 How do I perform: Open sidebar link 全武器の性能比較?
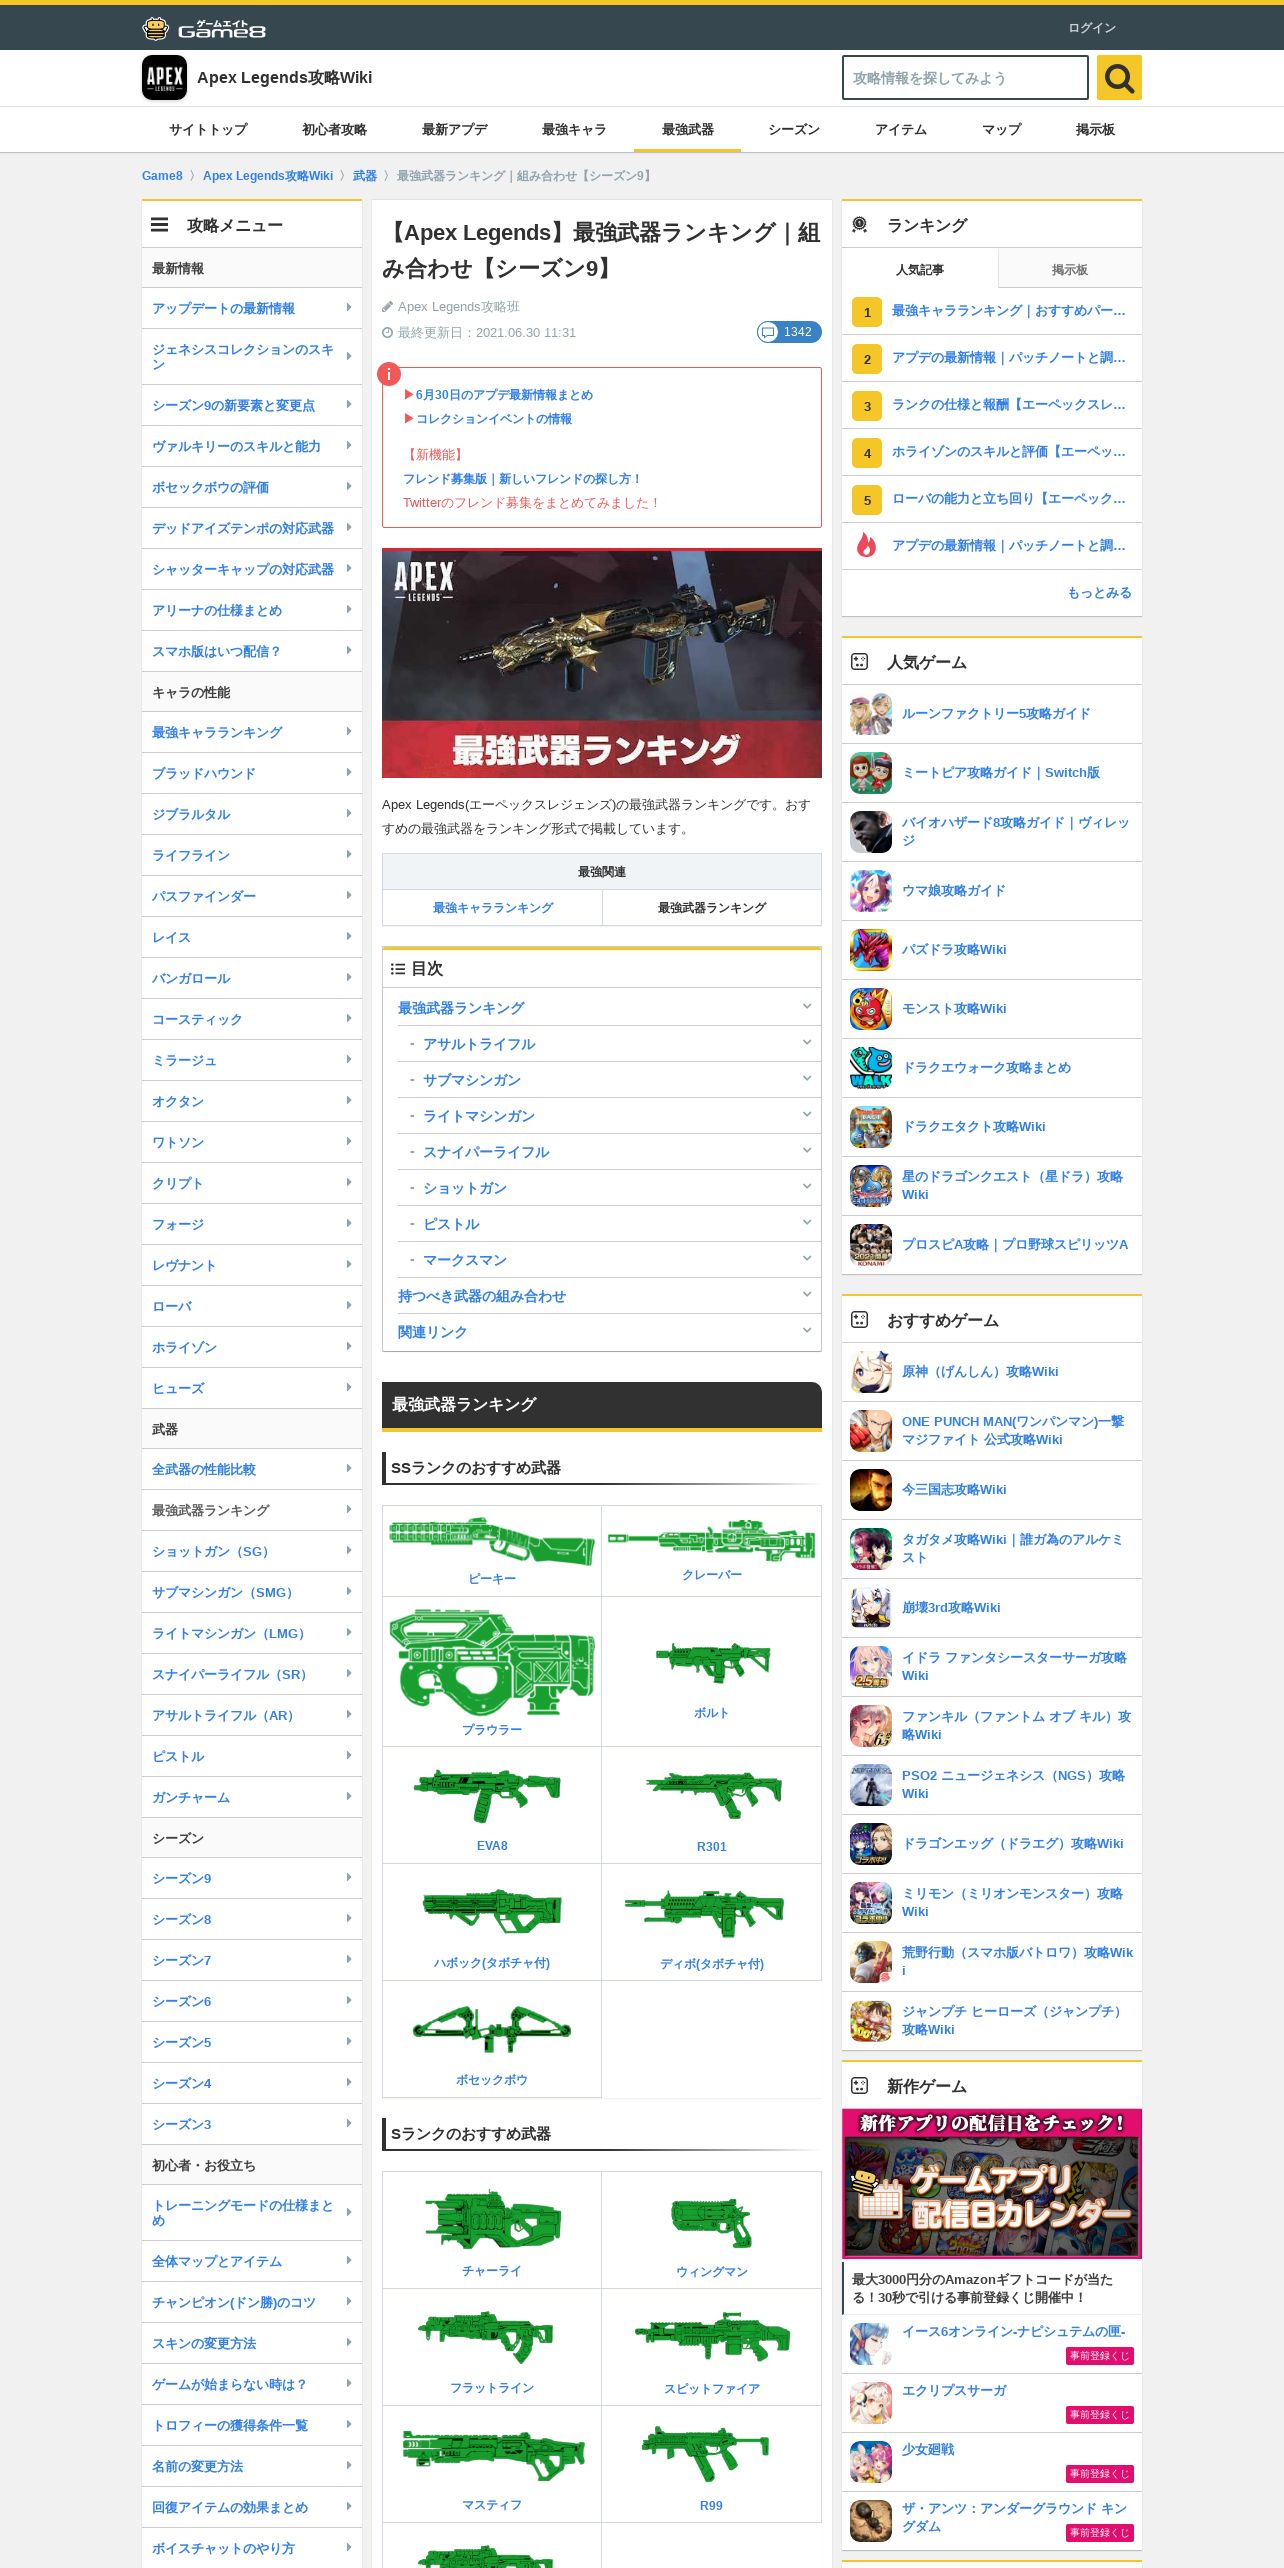coord(251,1469)
